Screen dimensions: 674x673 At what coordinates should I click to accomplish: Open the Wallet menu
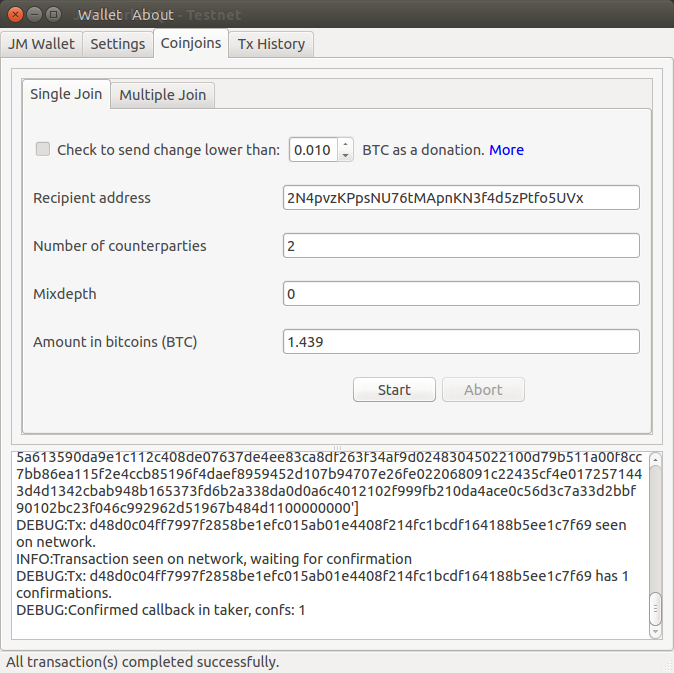[99, 15]
